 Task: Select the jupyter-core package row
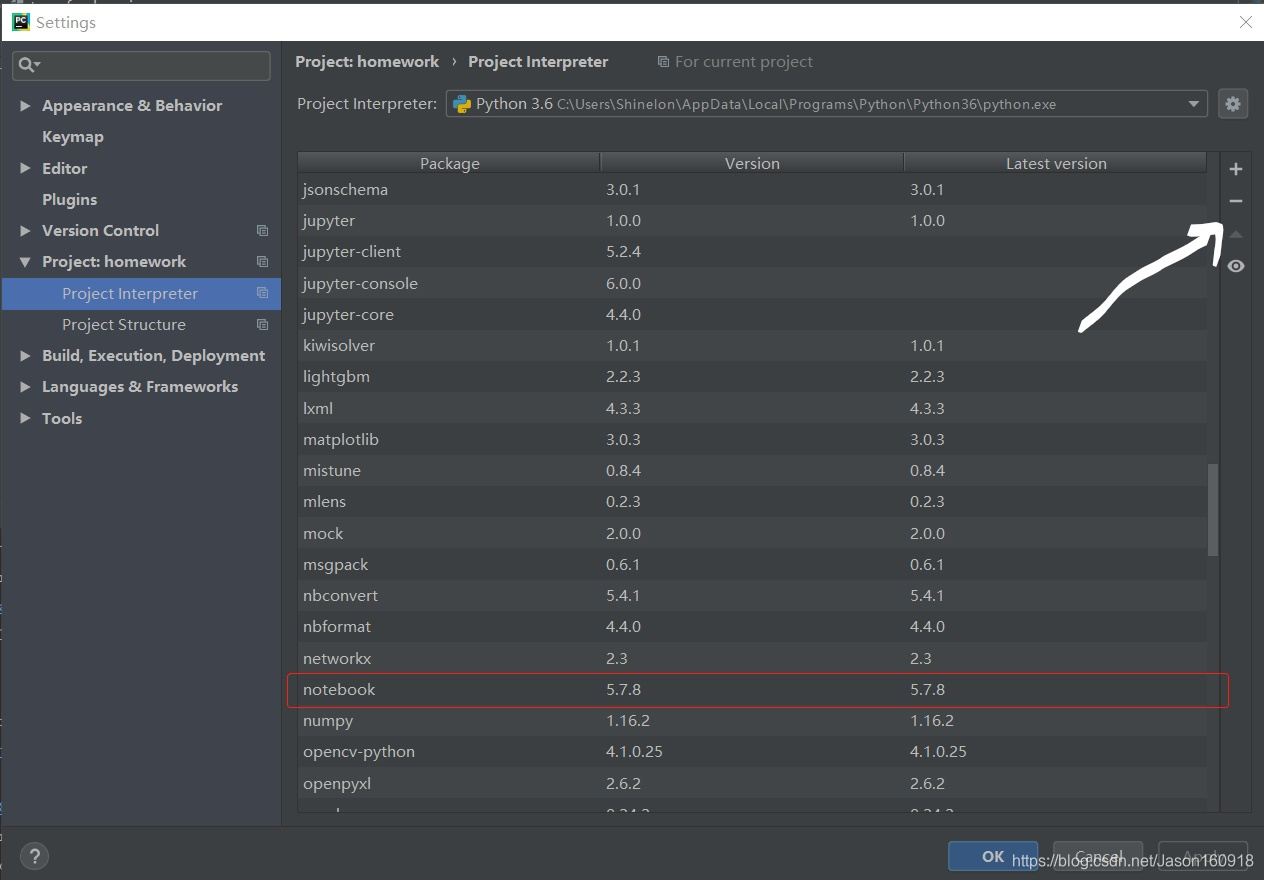(752, 315)
